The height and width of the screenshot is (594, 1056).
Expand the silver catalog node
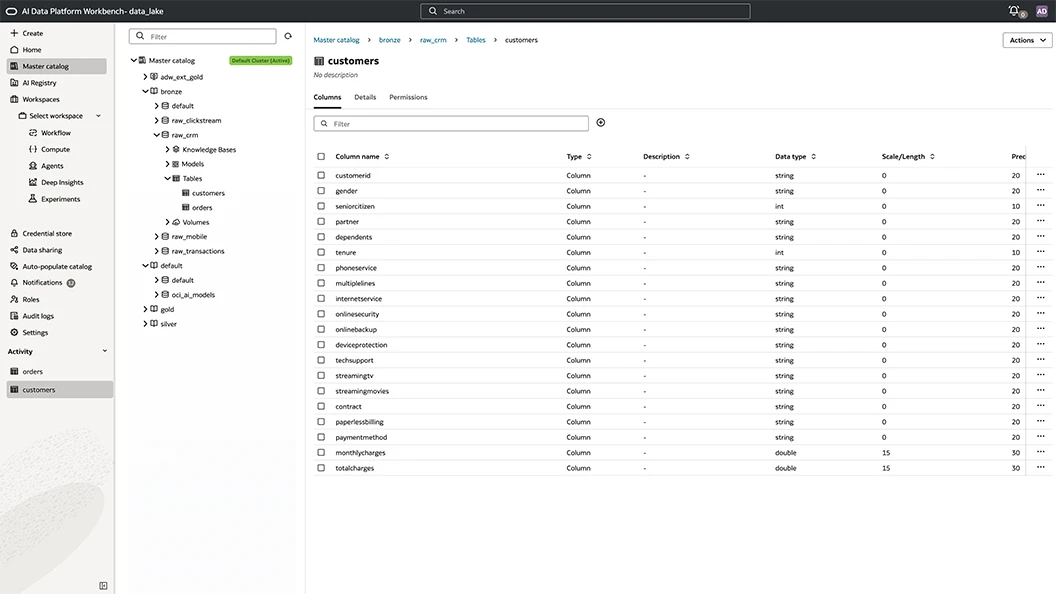point(145,324)
